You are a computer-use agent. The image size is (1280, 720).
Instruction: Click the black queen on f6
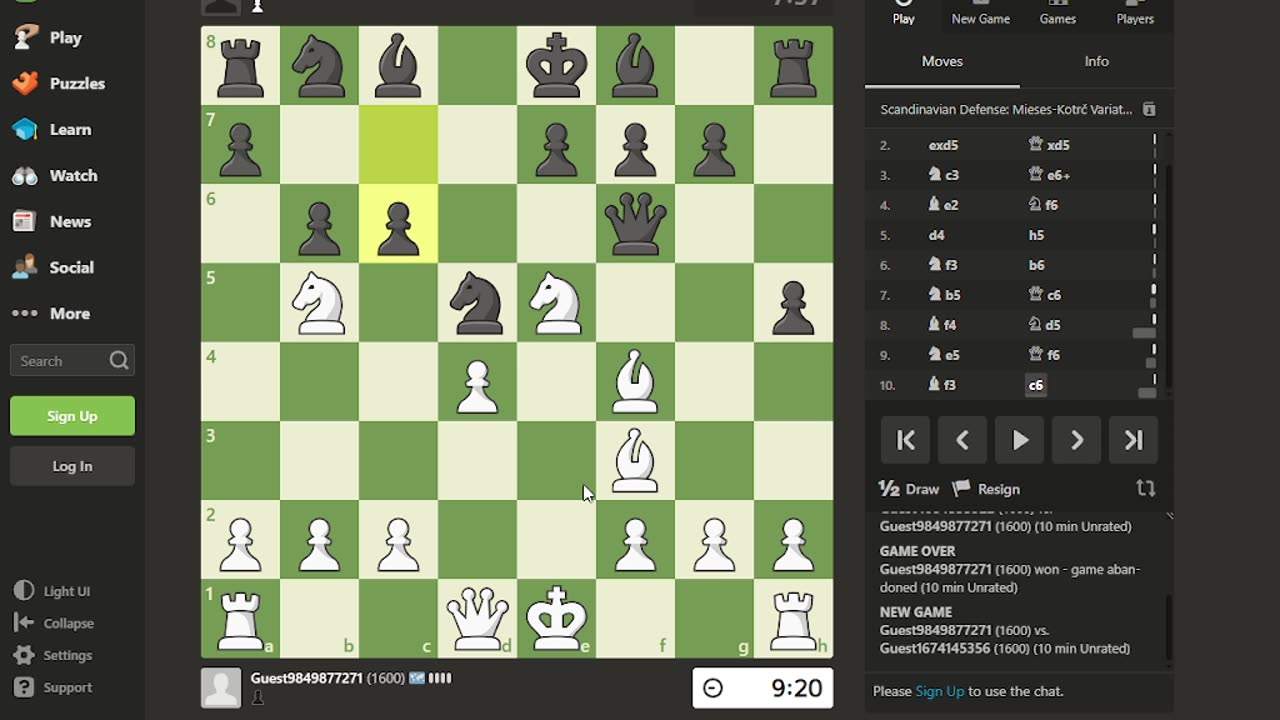(635, 224)
